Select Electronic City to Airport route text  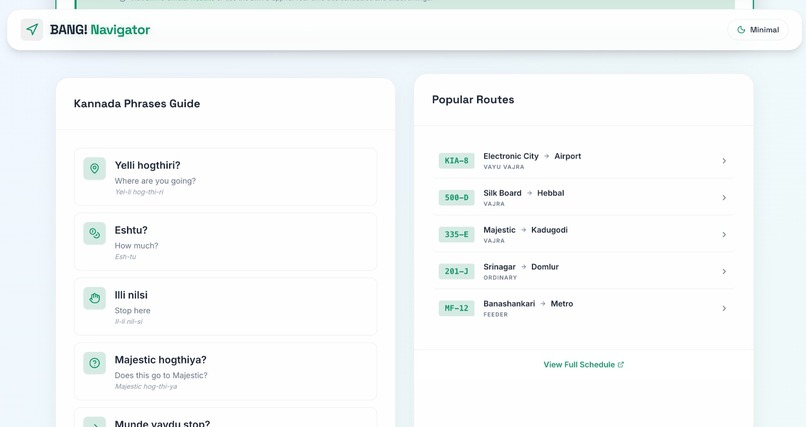pyautogui.click(x=532, y=156)
